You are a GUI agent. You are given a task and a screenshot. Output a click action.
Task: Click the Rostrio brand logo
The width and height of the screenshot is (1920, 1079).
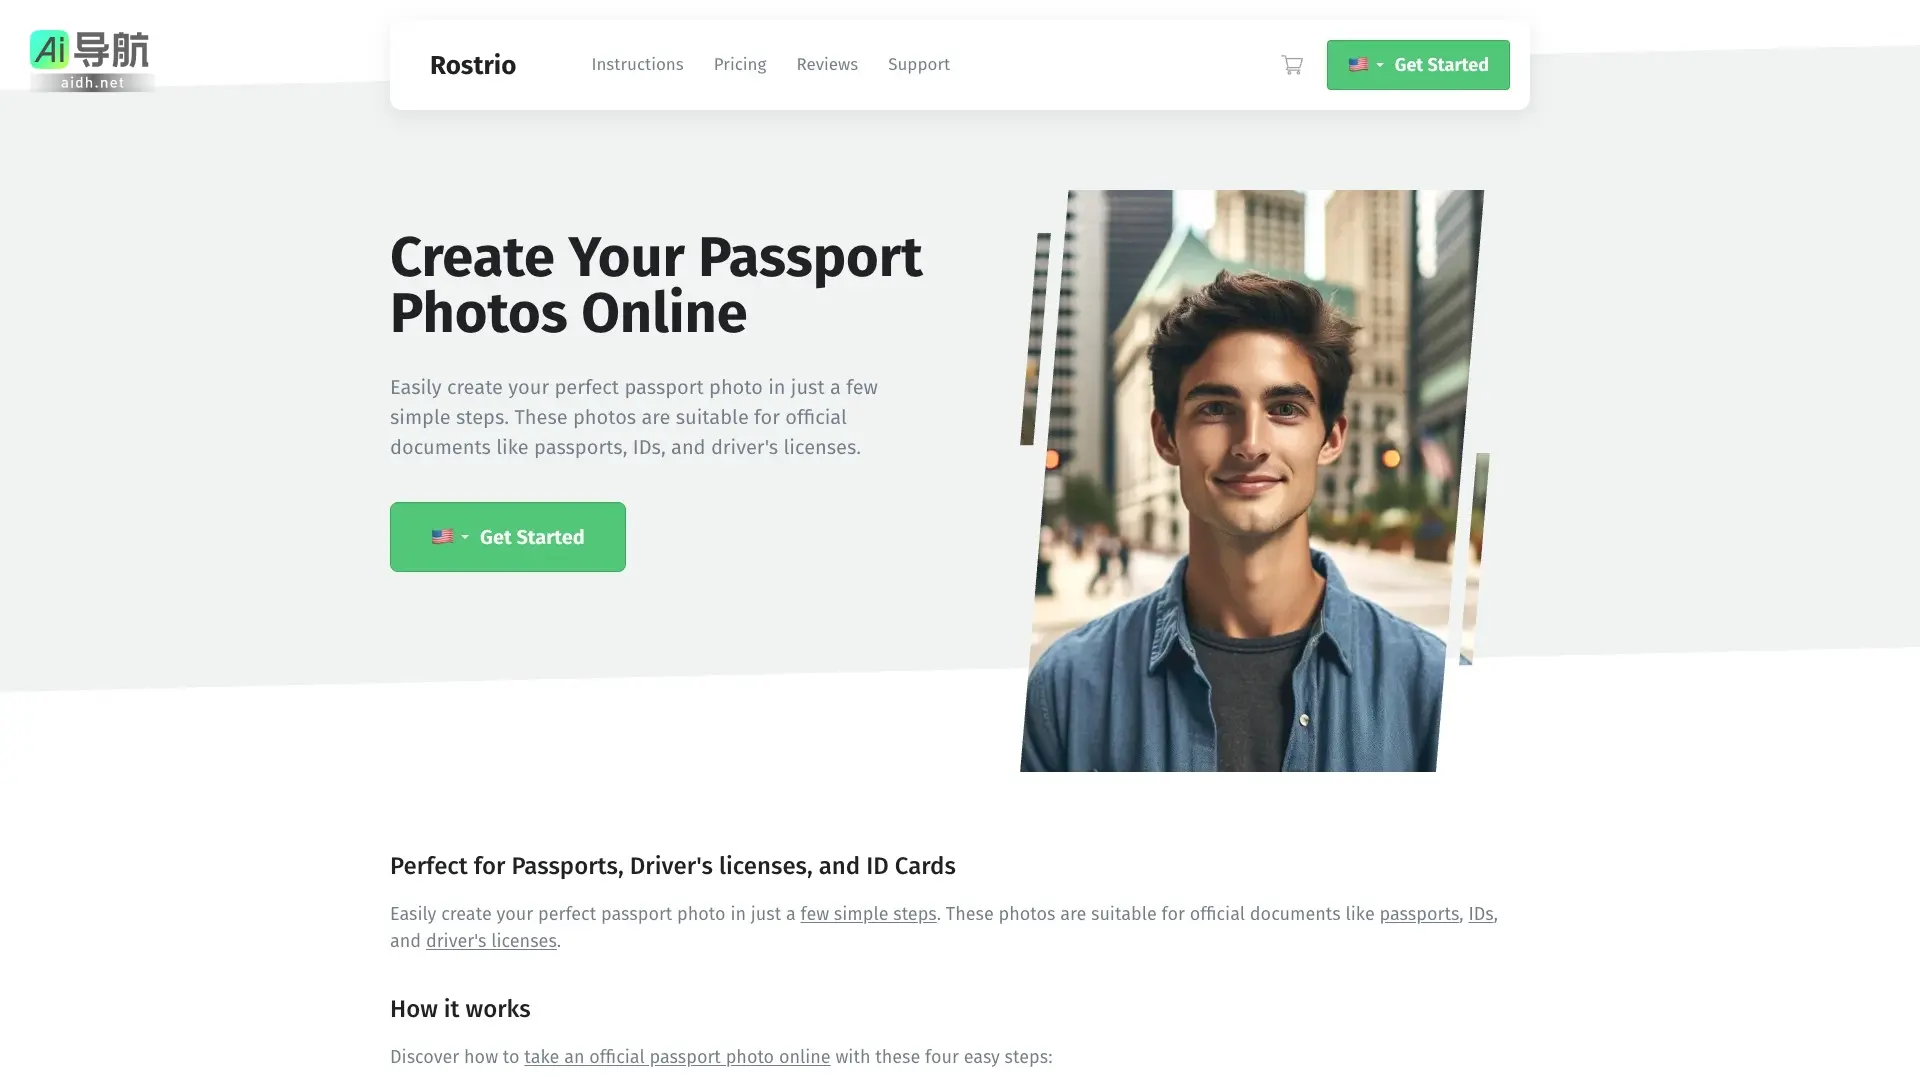pyautogui.click(x=473, y=65)
